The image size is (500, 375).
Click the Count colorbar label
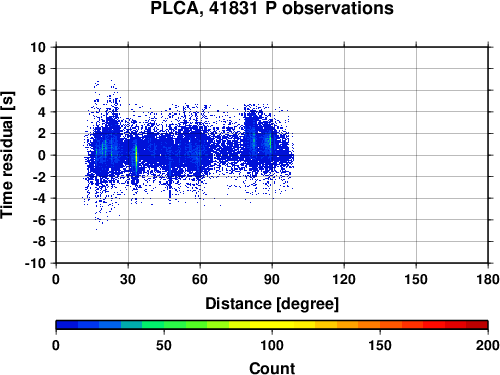coord(272,368)
